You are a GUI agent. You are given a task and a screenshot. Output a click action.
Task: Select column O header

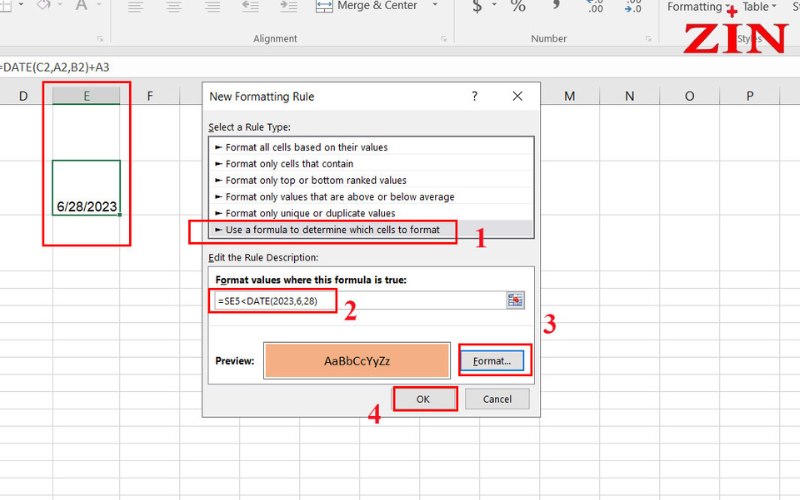coord(689,96)
